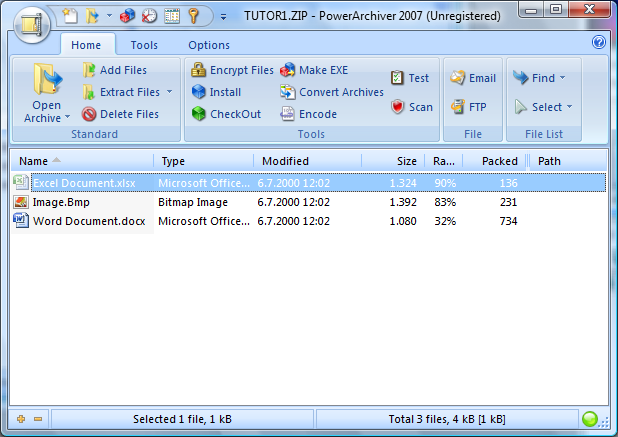Click the red and blue cubes quick access icon
The height and width of the screenshot is (437, 618).
click(127, 16)
